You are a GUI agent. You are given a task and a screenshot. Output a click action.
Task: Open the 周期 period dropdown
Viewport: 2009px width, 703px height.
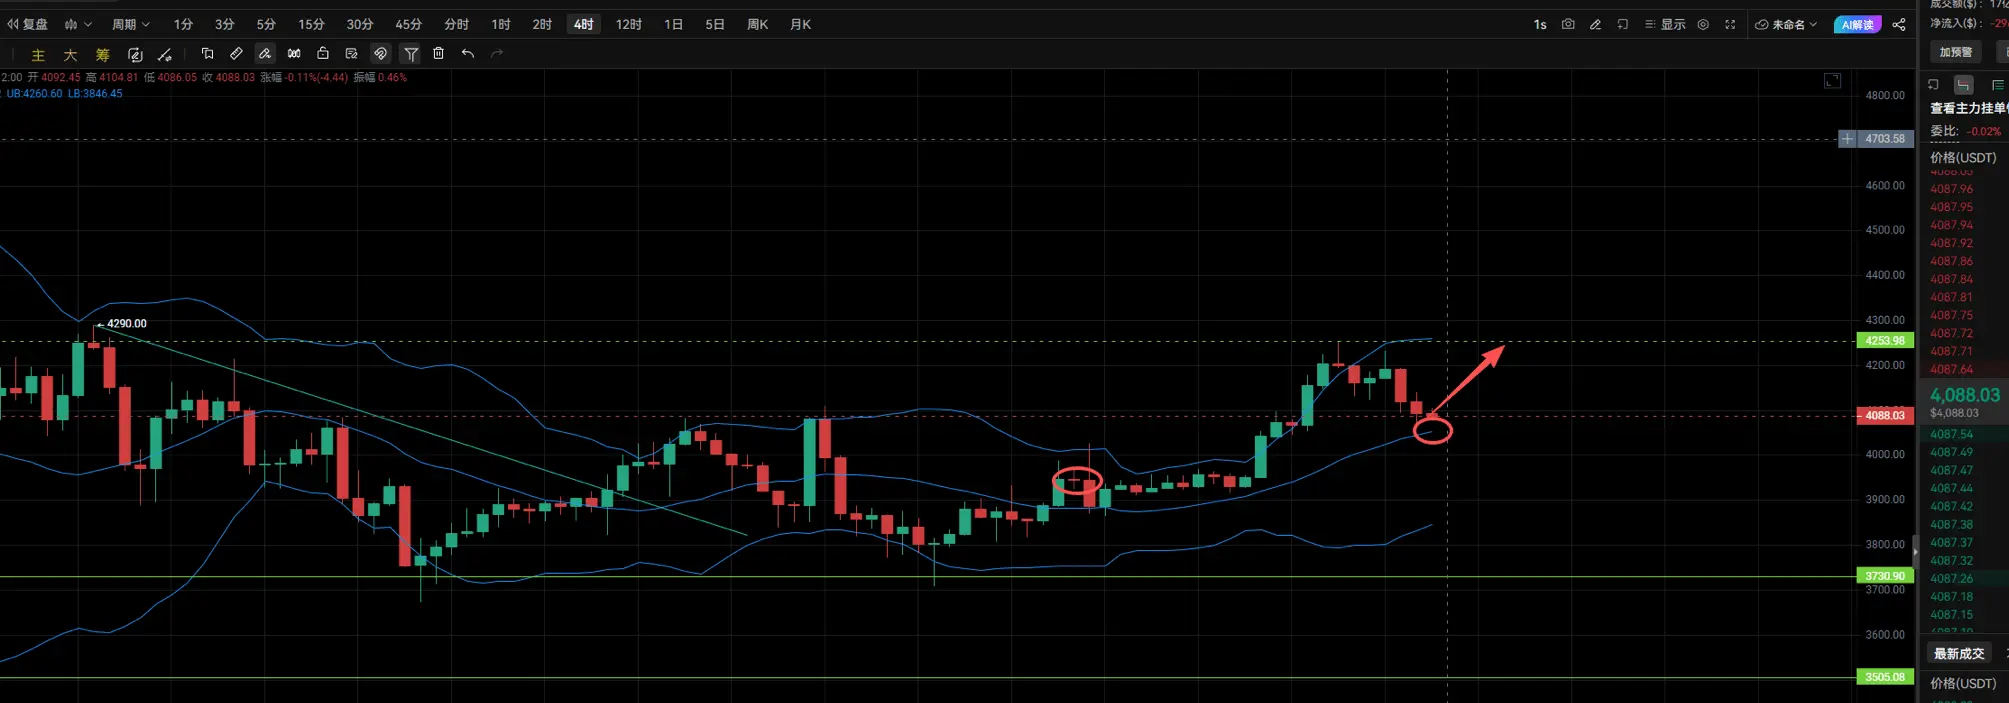tap(131, 24)
